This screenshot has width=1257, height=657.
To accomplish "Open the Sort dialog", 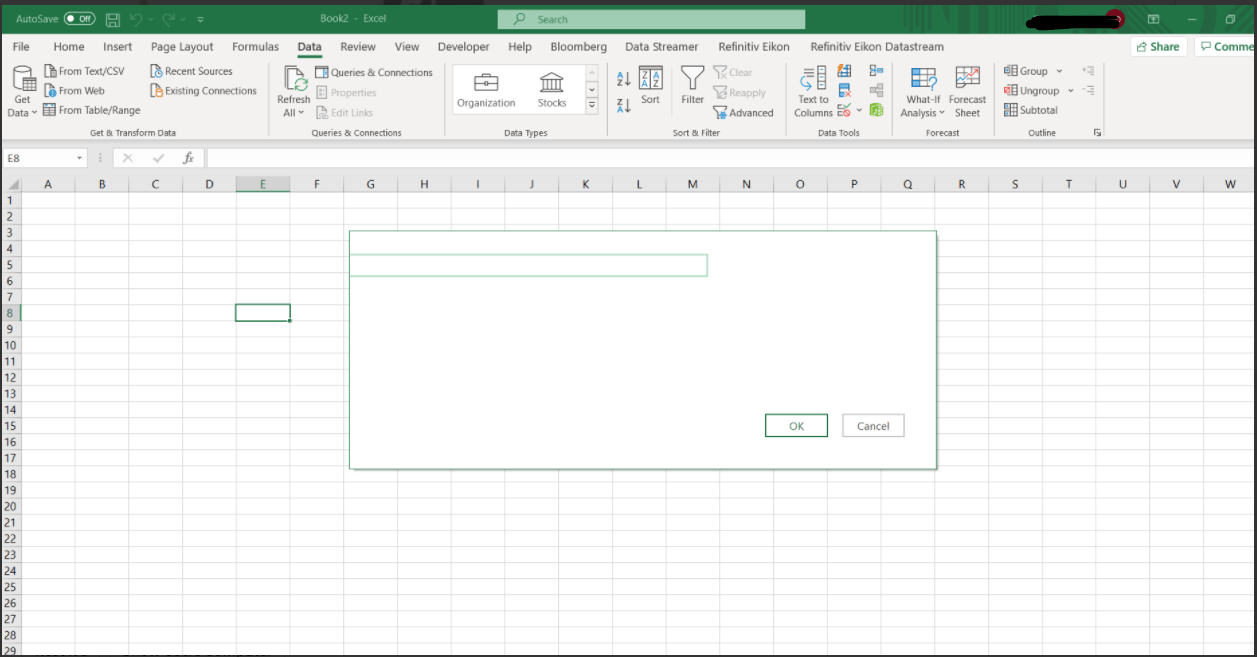I will (650, 86).
